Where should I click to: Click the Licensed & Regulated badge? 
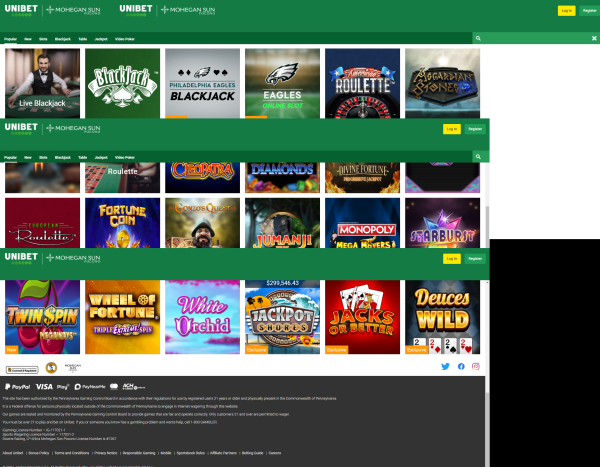click(x=22, y=370)
